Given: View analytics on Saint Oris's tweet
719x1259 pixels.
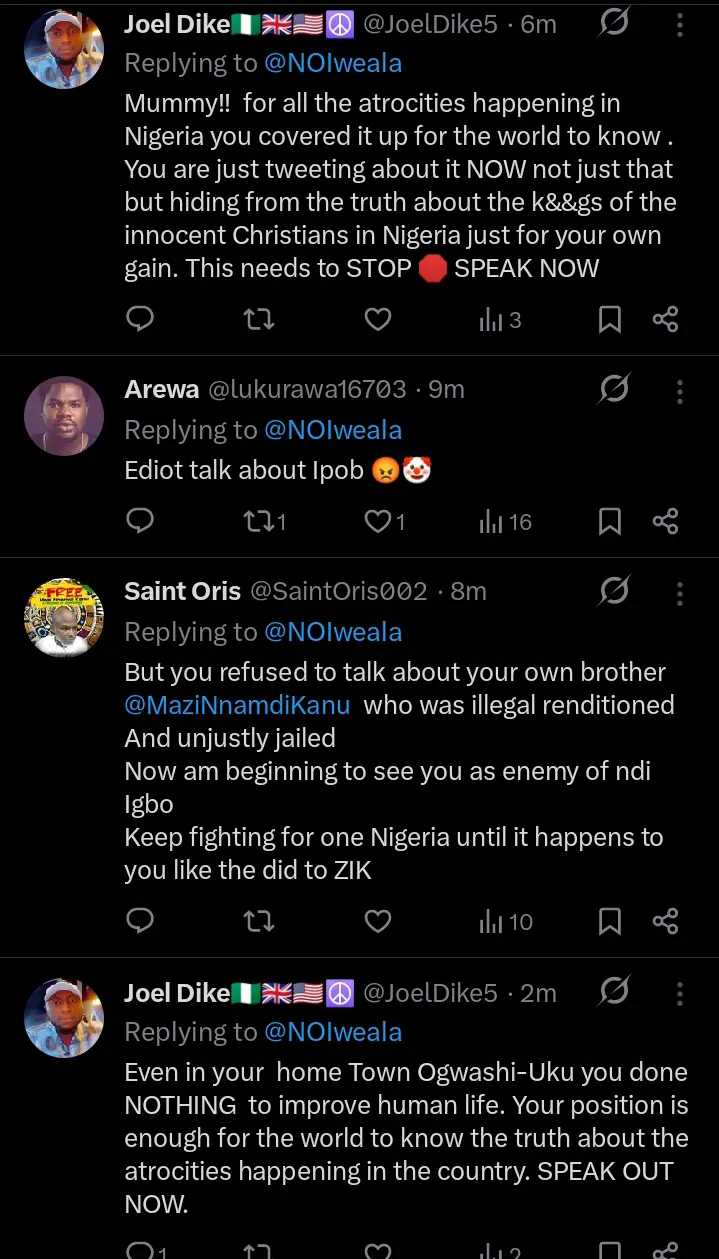Looking at the screenshot, I should (506, 921).
